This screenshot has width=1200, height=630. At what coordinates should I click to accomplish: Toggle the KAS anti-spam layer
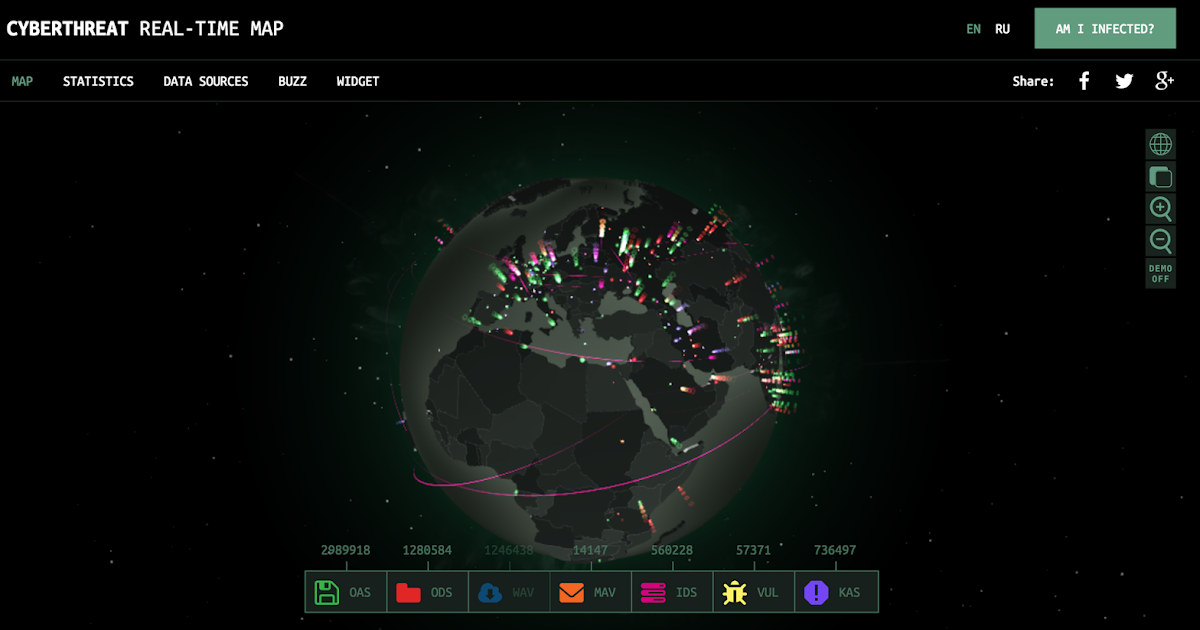pyautogui.click(x=836, y=592)
